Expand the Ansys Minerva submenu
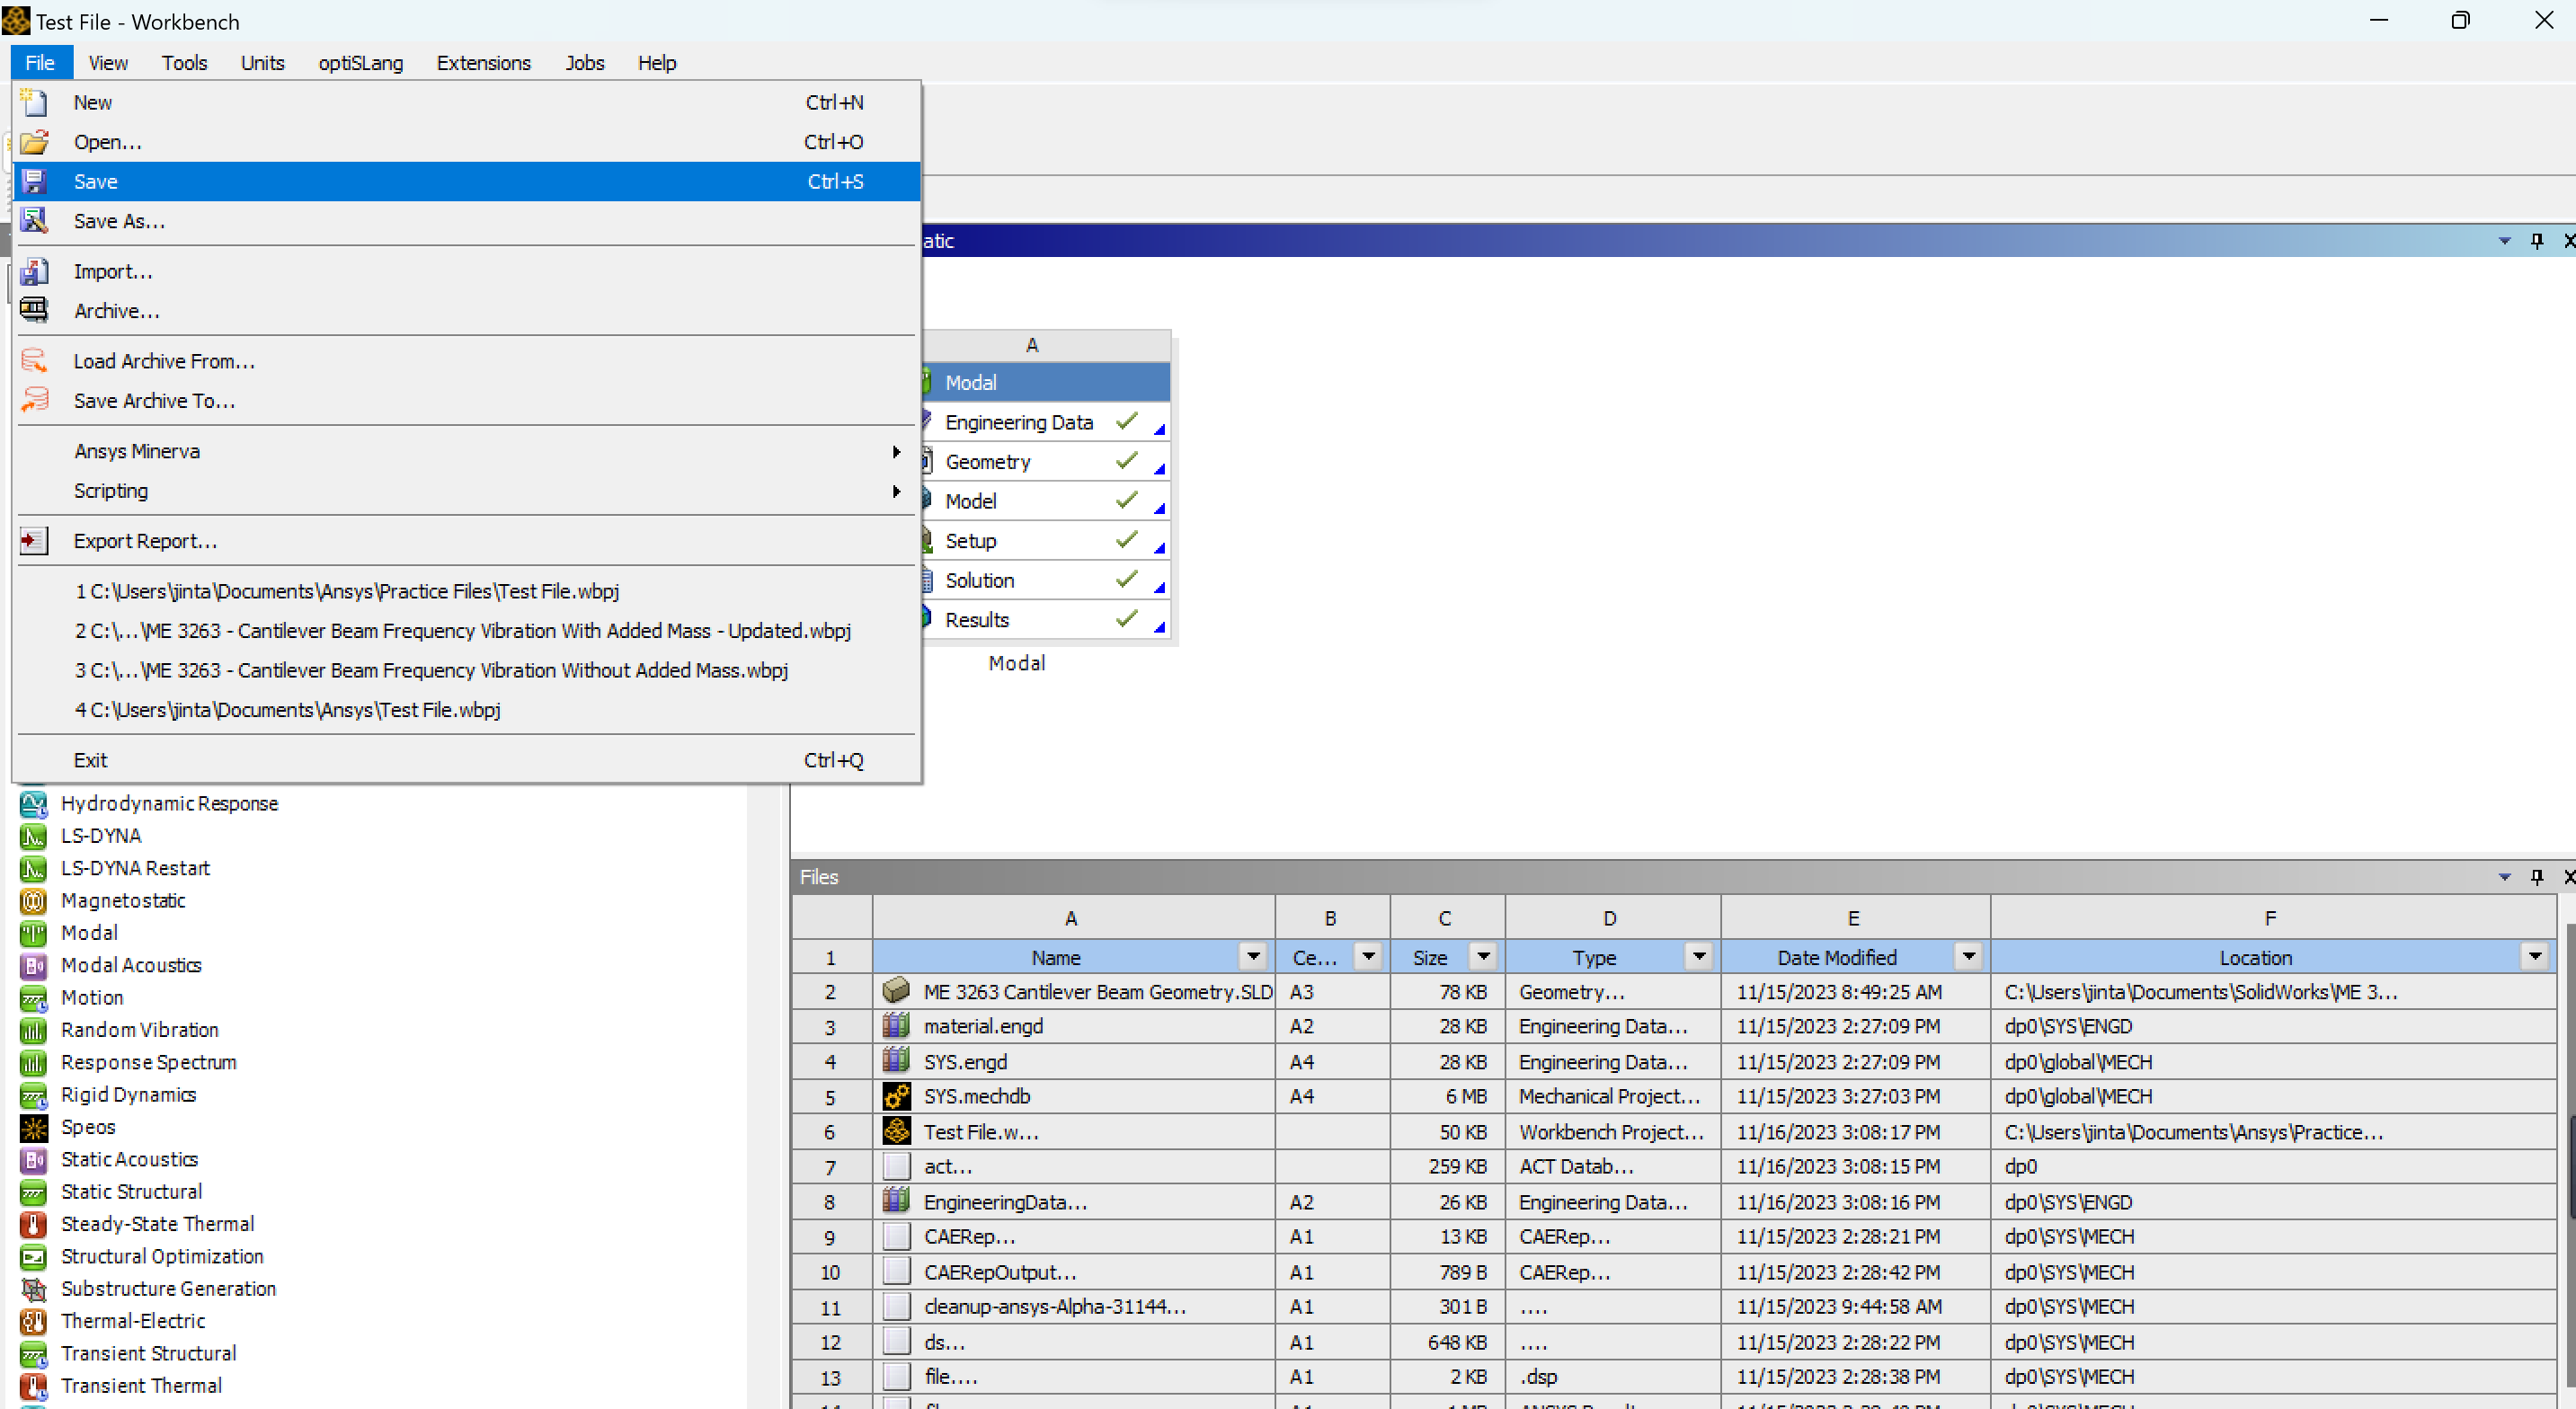Screen dimensions: 2576x1409 tap(466, 451)
